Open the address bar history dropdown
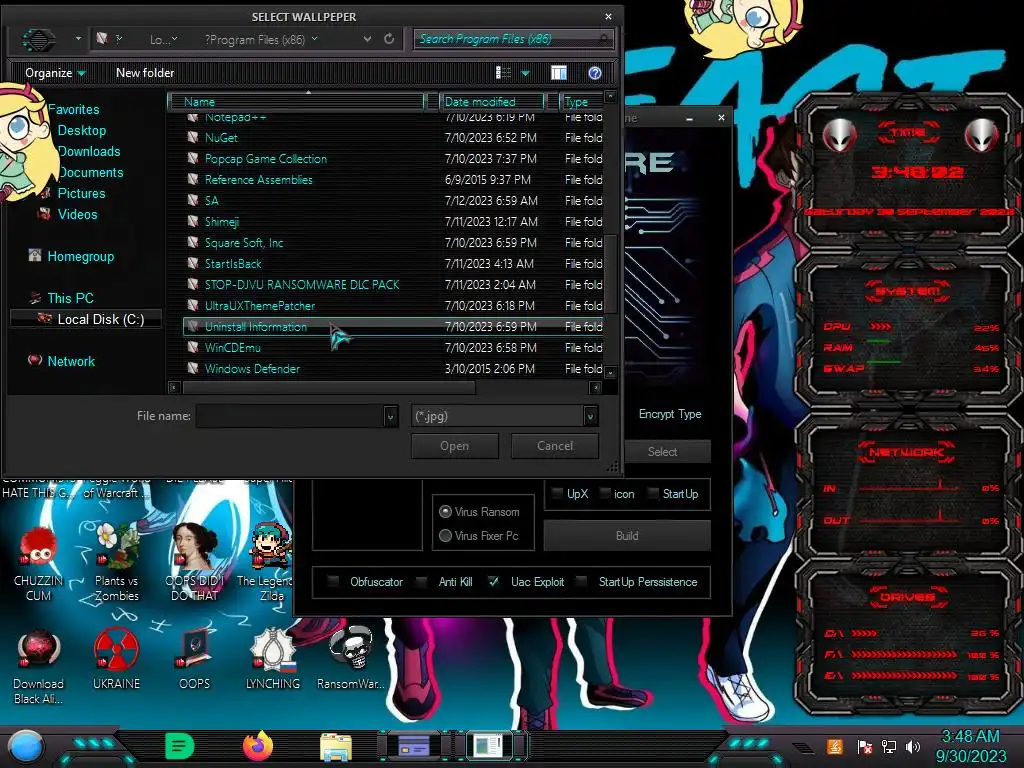 pyautogui.click(x=368, y=39)
